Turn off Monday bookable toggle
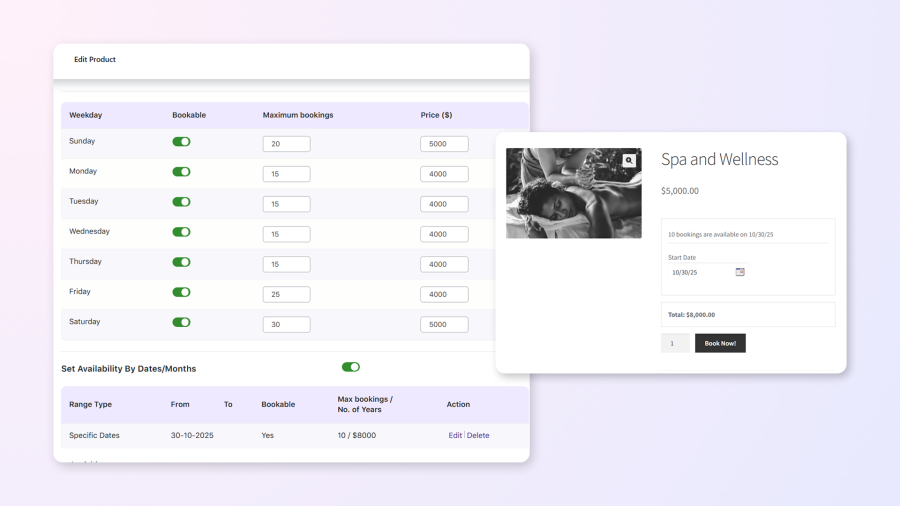 (x=181, y=172)
